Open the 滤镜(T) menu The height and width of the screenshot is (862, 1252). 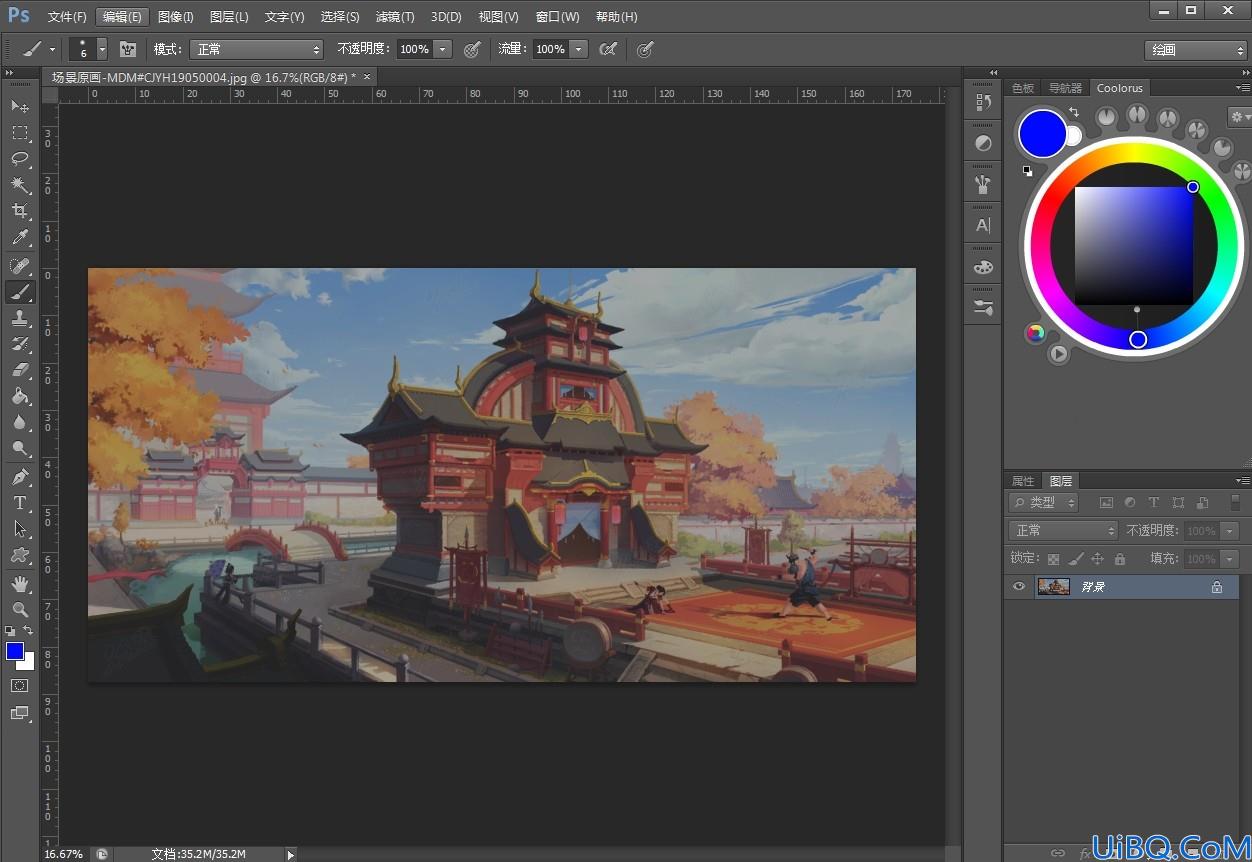(x=395, y=17)
